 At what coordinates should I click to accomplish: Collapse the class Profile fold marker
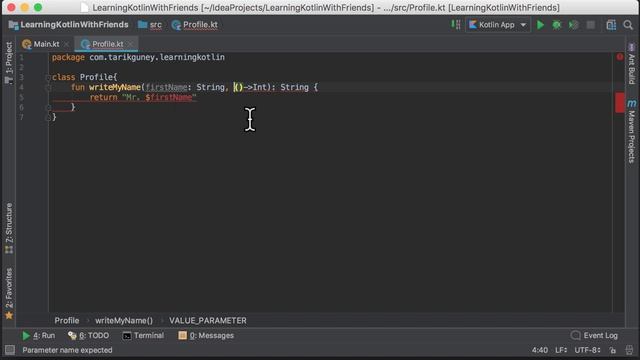pyautogui.click(x=48, y=77)
